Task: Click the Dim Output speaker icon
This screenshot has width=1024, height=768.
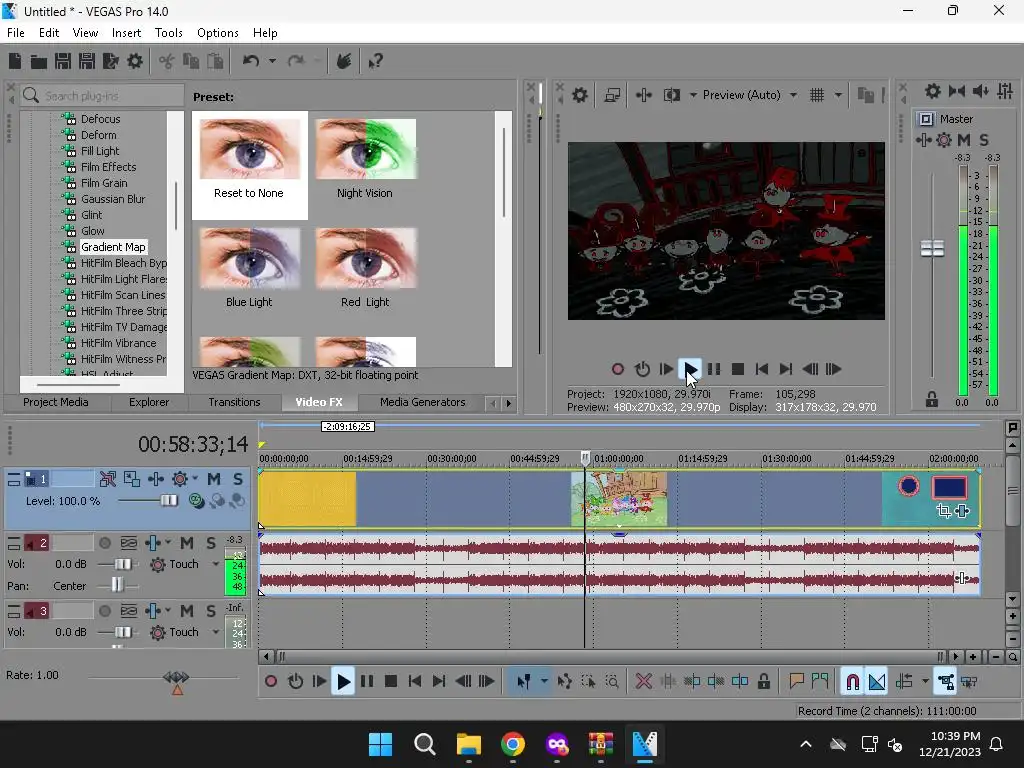Action: click(980, 91)
